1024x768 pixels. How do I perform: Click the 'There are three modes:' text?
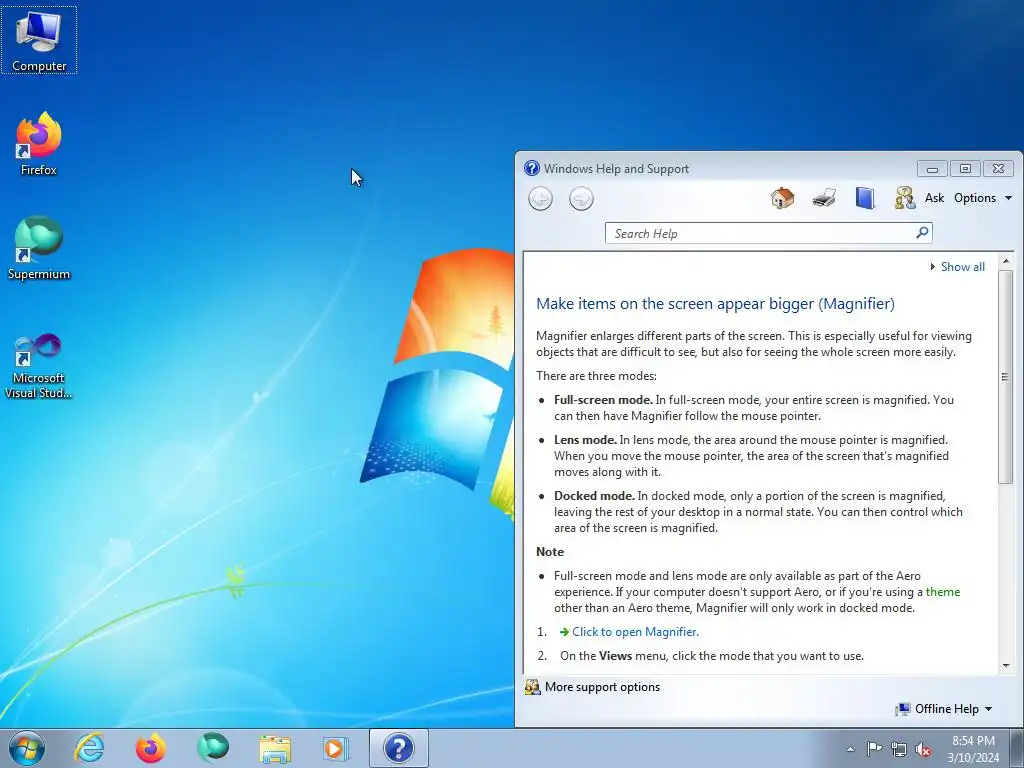[596, 376]
